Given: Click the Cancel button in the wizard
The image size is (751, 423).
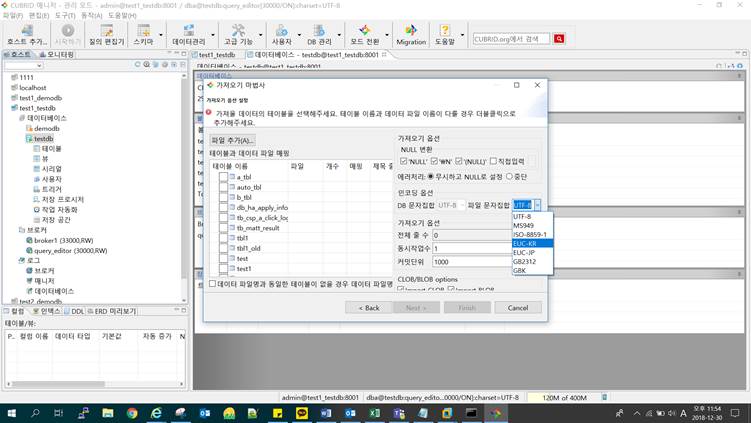Looking at the screenshot, I should coord(518,308).
